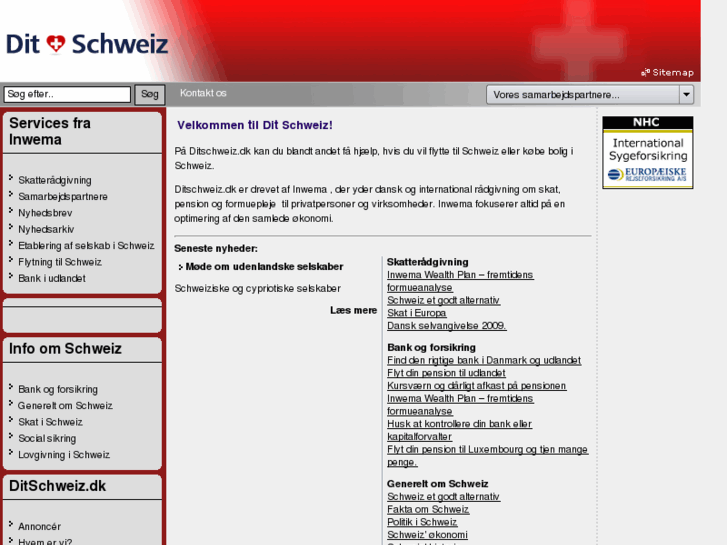Open Lovgivning i Schweiz sidebar link
This screenshot has width=727, height=545.
[x=64, y=455]
